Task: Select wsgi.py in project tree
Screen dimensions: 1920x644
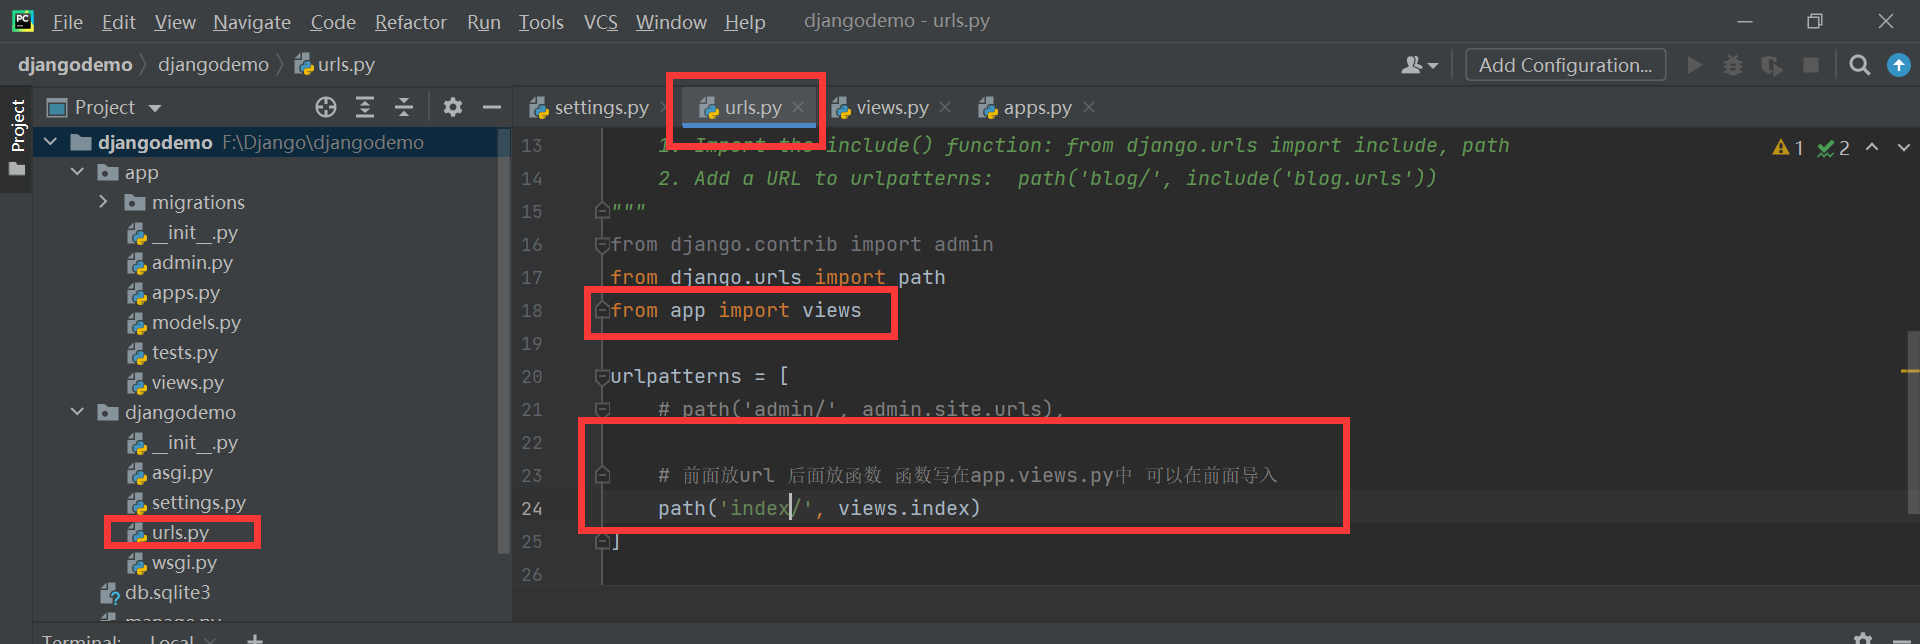Action: coord(172,563)
